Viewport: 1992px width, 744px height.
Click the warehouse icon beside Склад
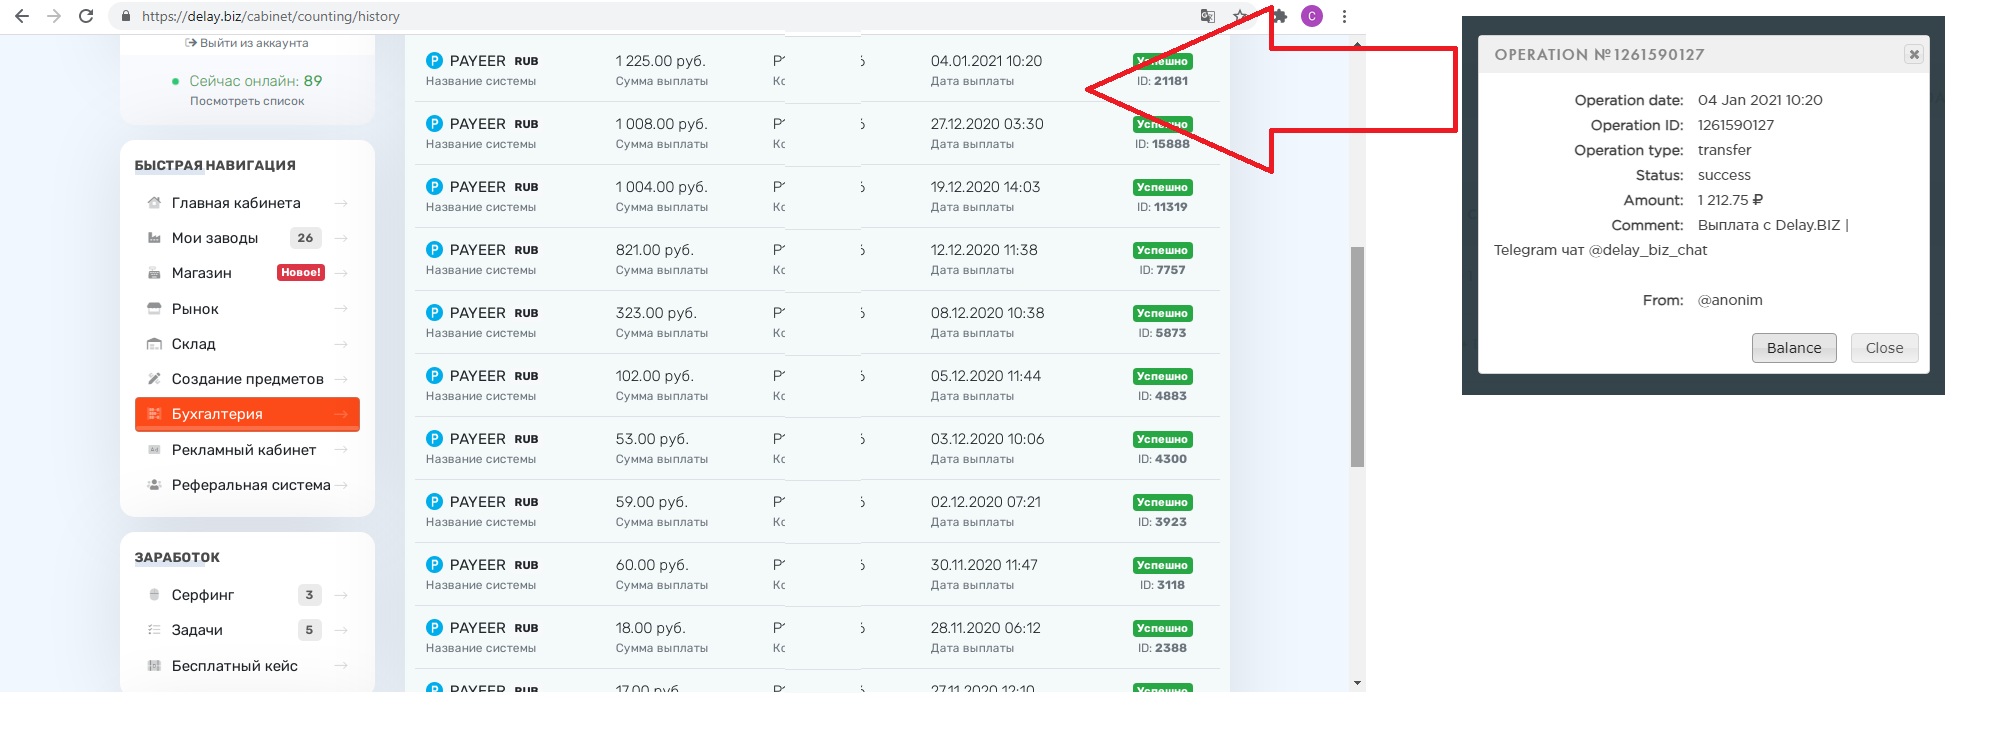tap(154, 344)
